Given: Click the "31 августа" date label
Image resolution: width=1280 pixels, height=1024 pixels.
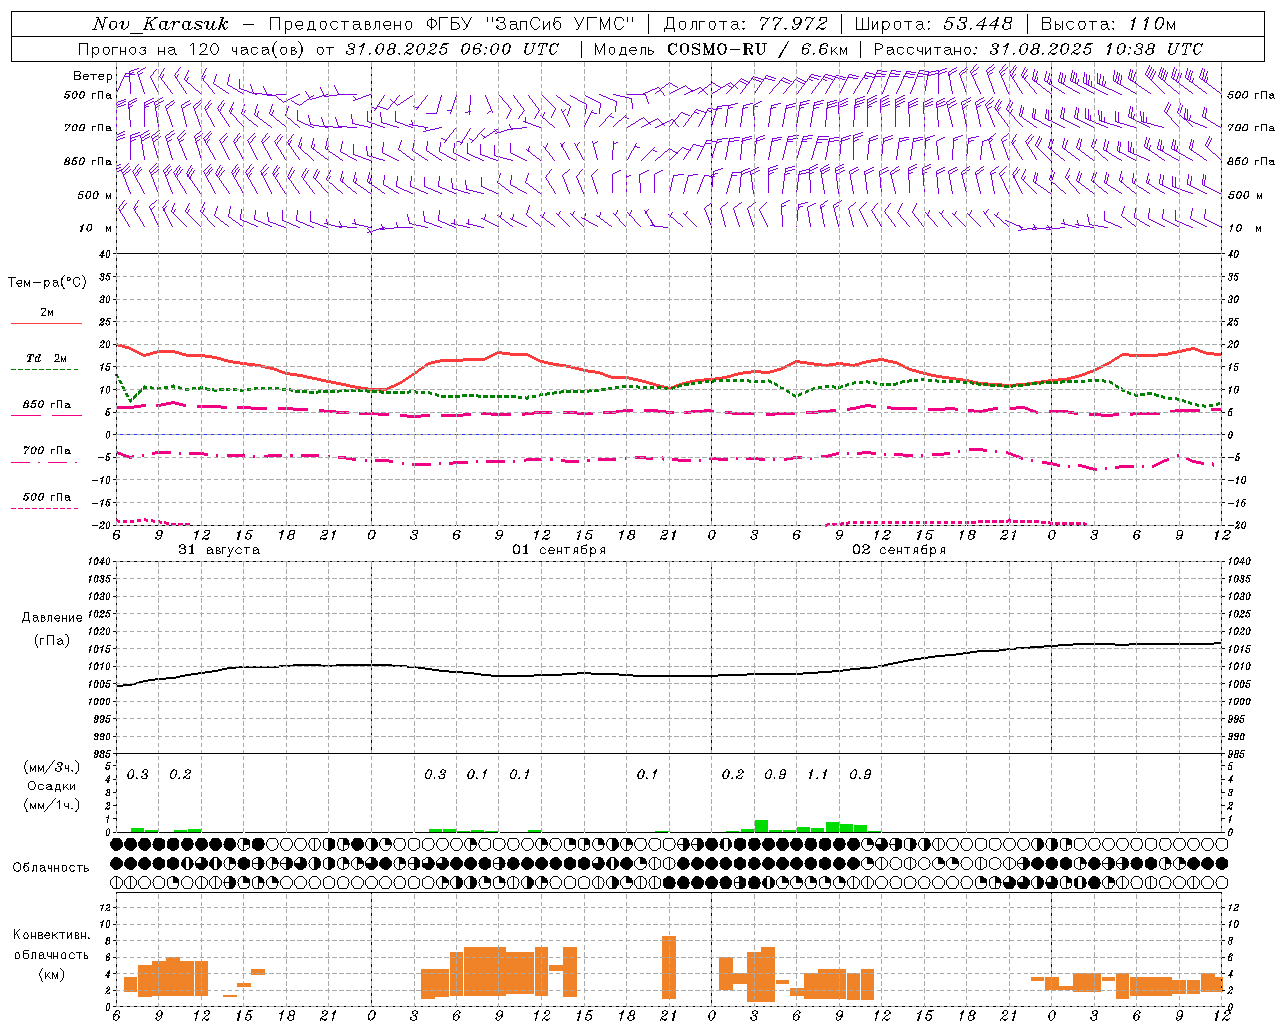Looking at the screenshot, I should (x=219, y=549).
